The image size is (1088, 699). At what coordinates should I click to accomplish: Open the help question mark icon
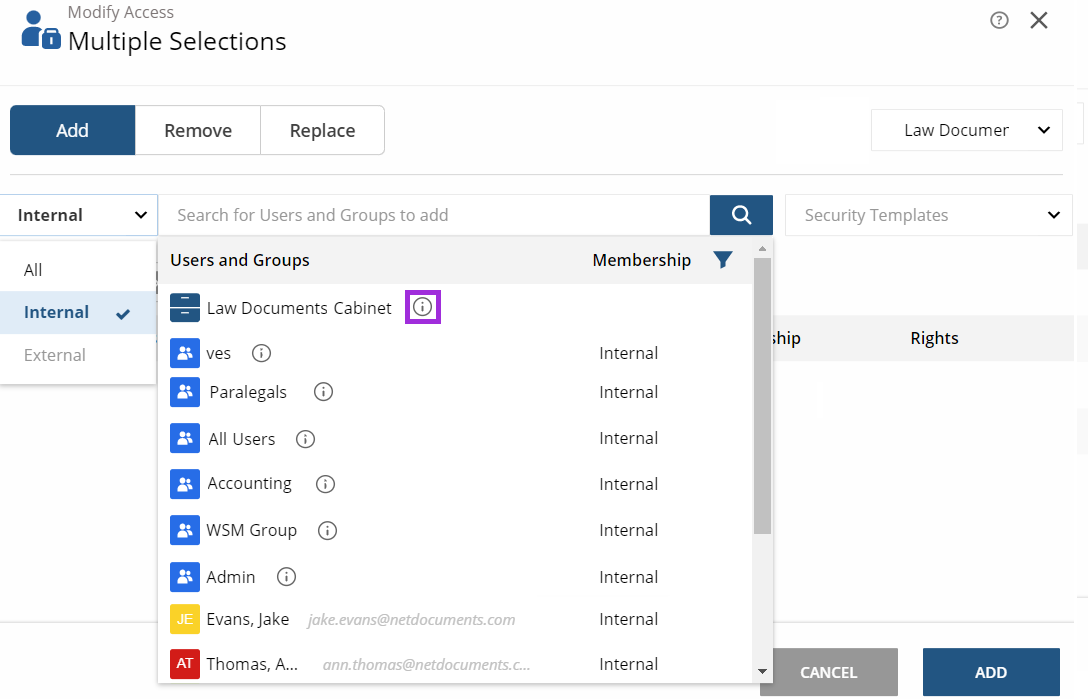pyautogui.click(x=999, y=21)
